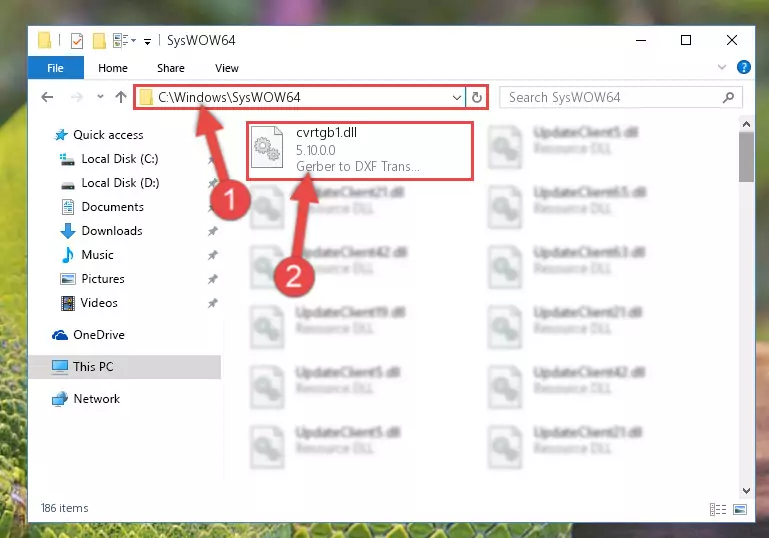
Task: Click the Quick access star icon
Action: tap(61, 135)
